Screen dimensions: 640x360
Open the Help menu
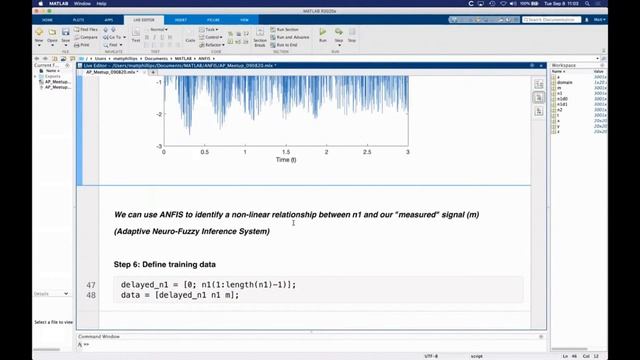101,3
